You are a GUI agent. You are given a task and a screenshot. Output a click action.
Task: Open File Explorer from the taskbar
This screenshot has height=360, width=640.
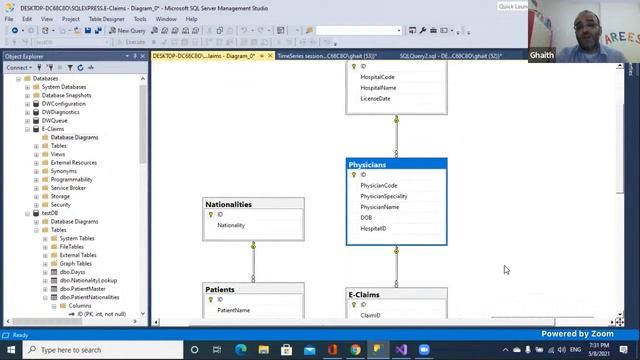click(x=263, y=350)
